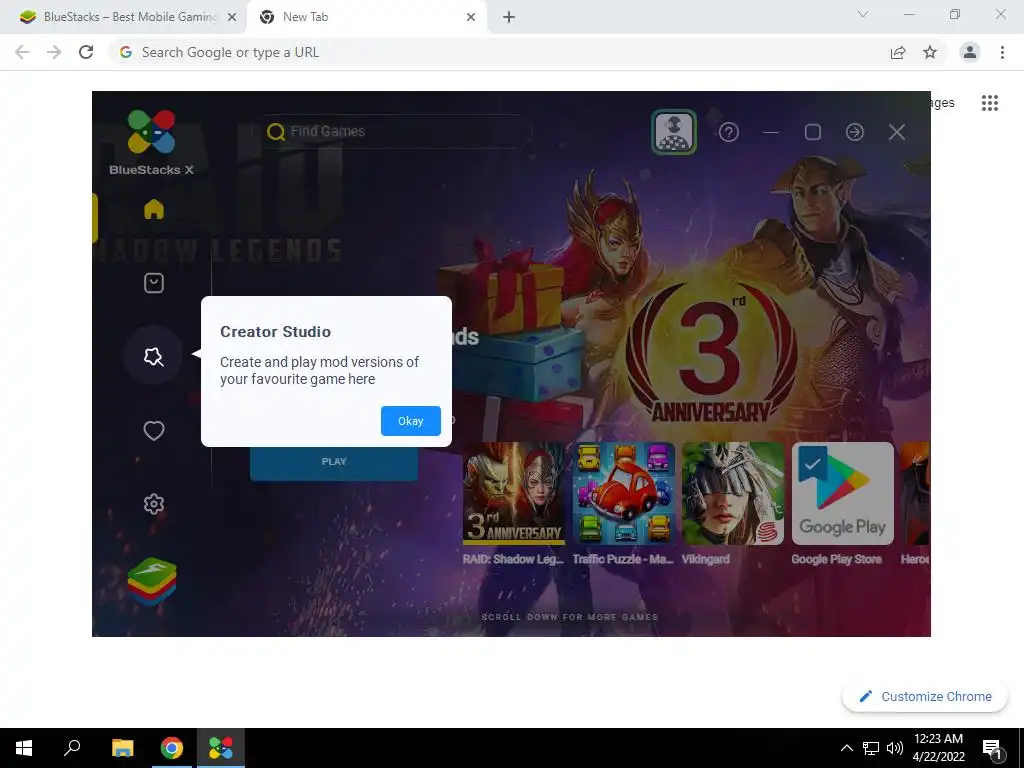Image resolution: width=1024 pixels, height=768 pixels.
Task: Click Okay in Creator Studio popup
Action: 410,421
